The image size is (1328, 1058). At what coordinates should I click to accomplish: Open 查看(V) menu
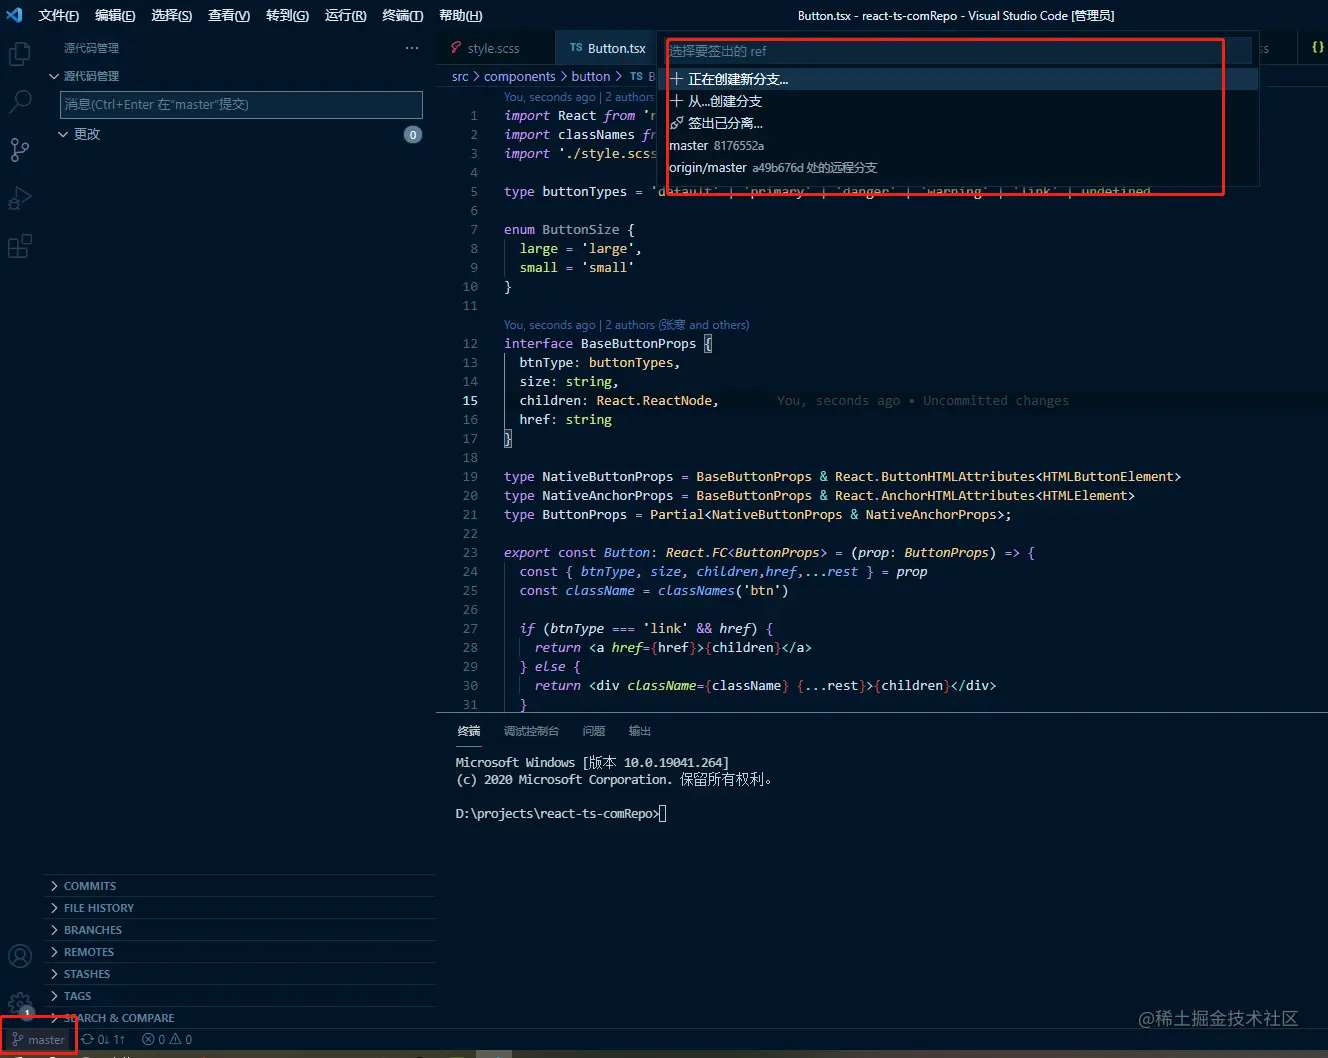coord(229,15)
